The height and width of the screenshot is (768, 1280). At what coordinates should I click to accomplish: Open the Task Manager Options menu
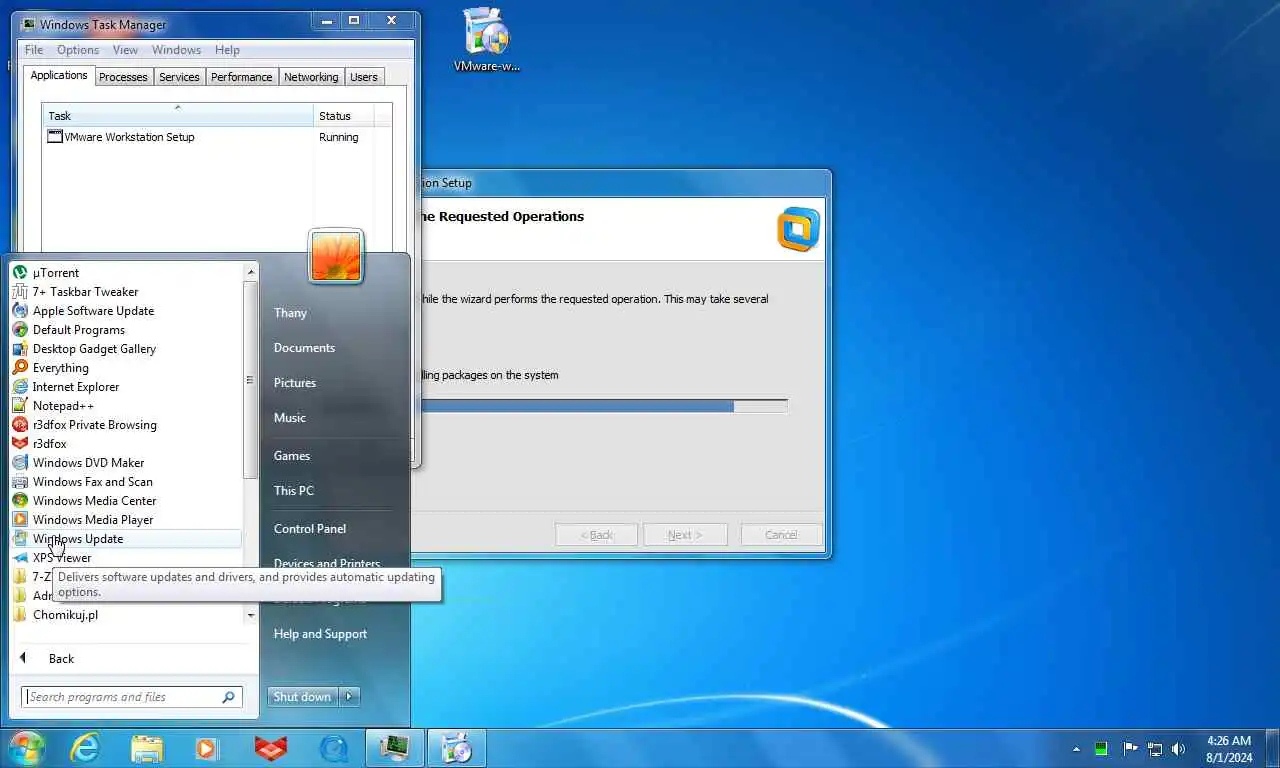(x=78, y=50)
